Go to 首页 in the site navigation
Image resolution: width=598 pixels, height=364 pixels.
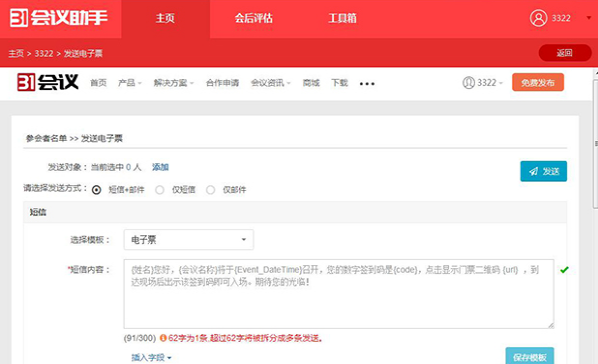(98, 83)
